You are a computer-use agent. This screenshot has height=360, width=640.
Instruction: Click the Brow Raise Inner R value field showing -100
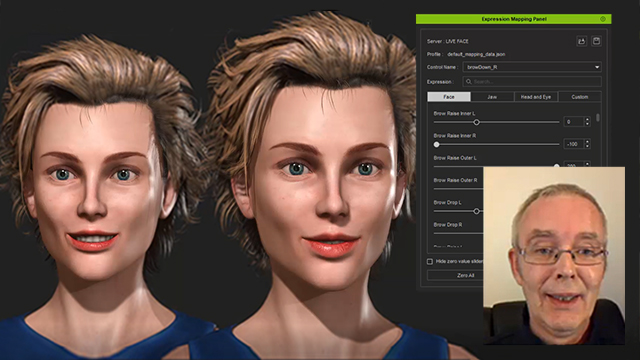tap(574, 144)
